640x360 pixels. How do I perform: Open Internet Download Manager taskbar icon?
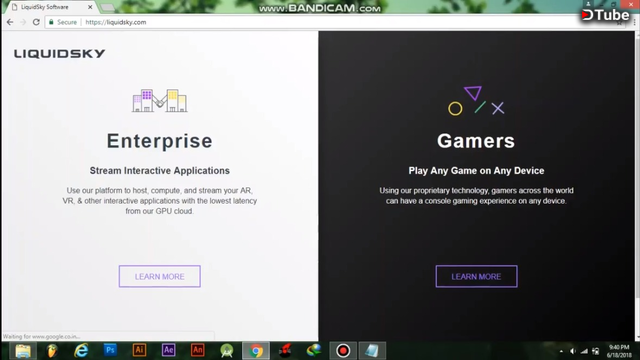pyautogui.click(x=314, y=351)
